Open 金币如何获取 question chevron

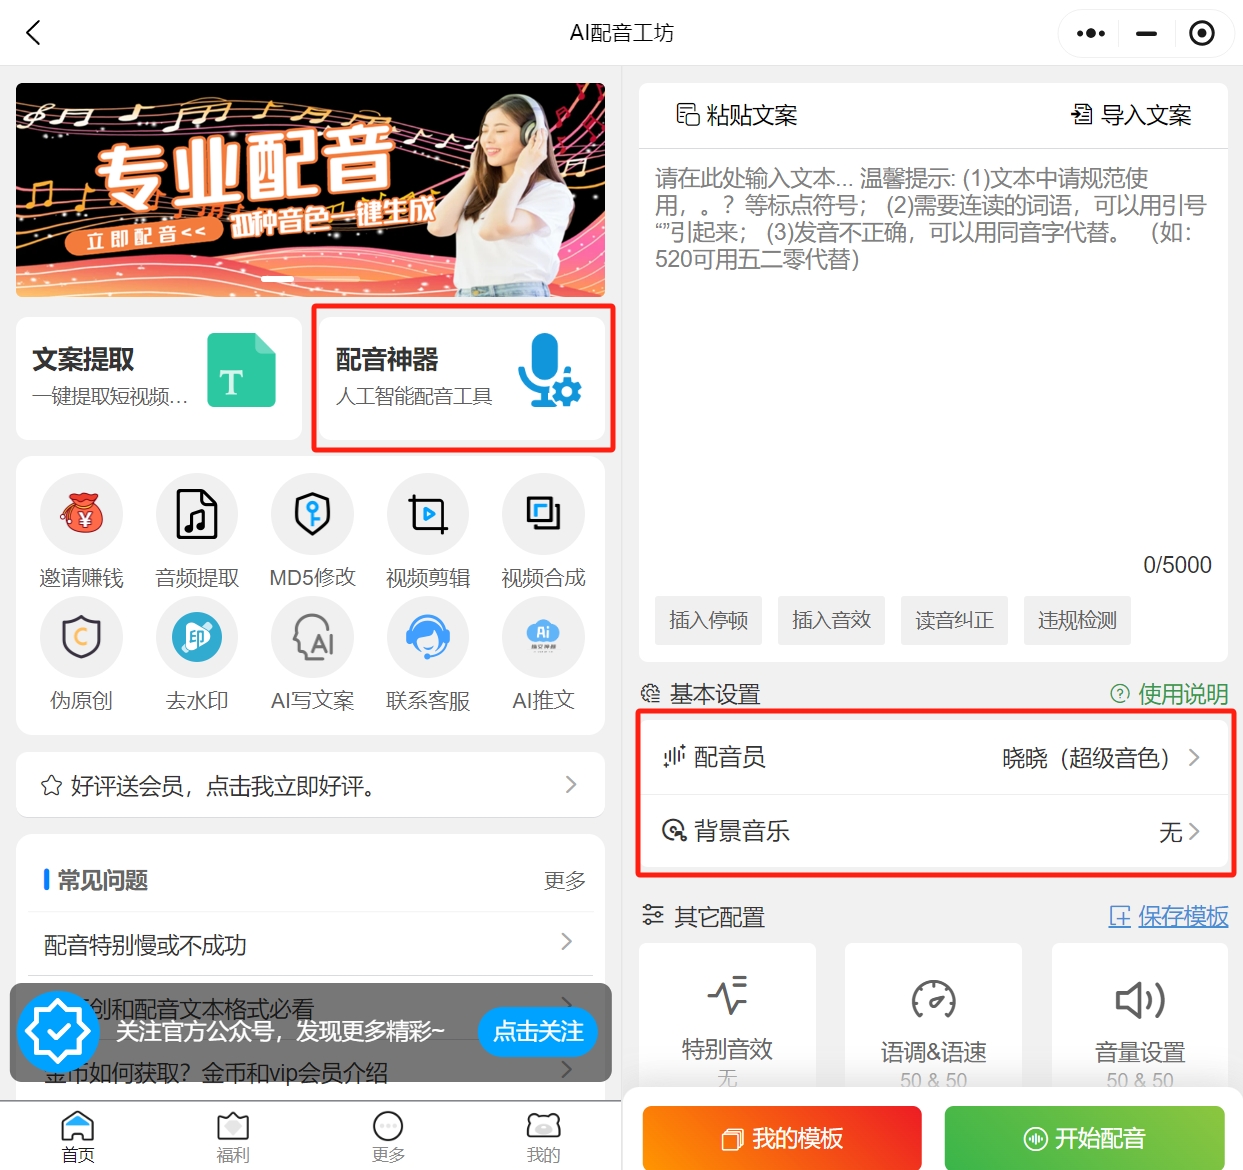point(567,1070)
